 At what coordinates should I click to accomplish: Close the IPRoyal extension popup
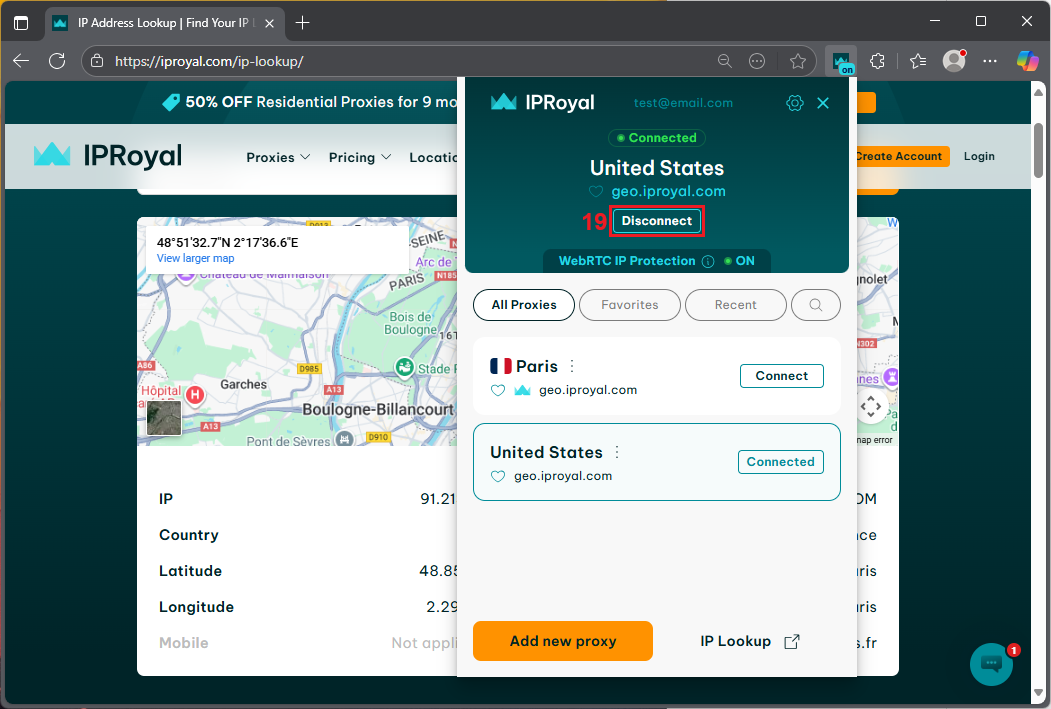point(823,103)
